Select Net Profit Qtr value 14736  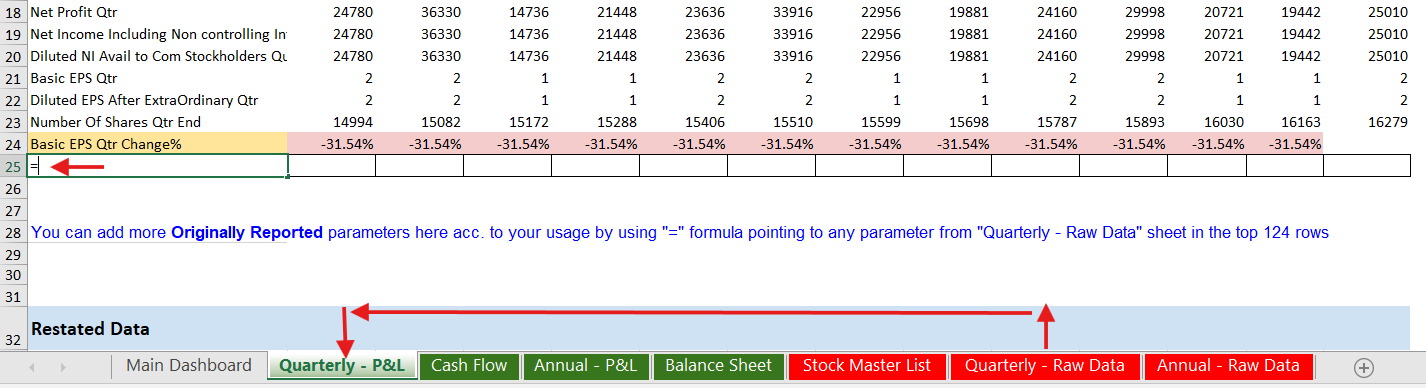[x=508, y=14]
